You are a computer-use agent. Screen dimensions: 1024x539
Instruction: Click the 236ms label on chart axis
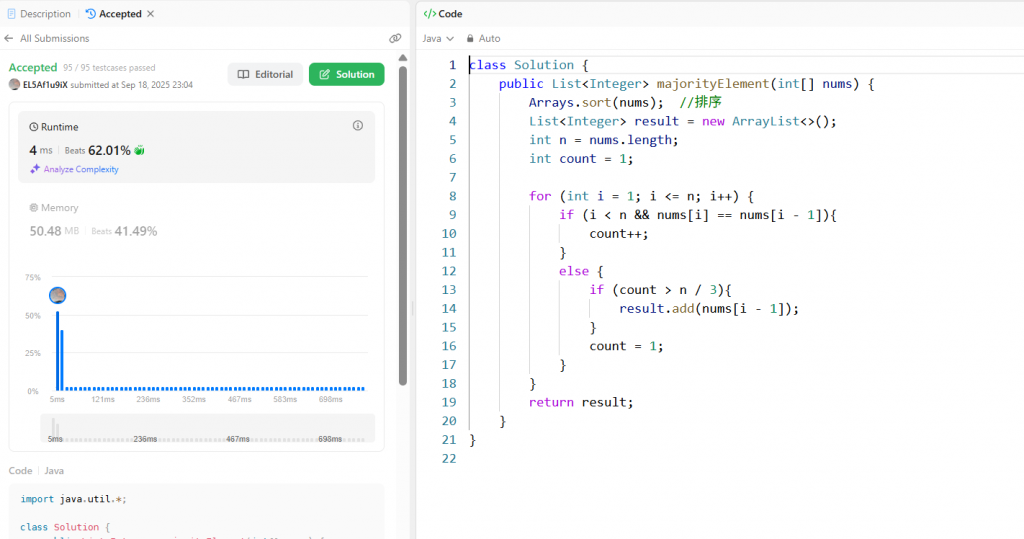point(148,399)
